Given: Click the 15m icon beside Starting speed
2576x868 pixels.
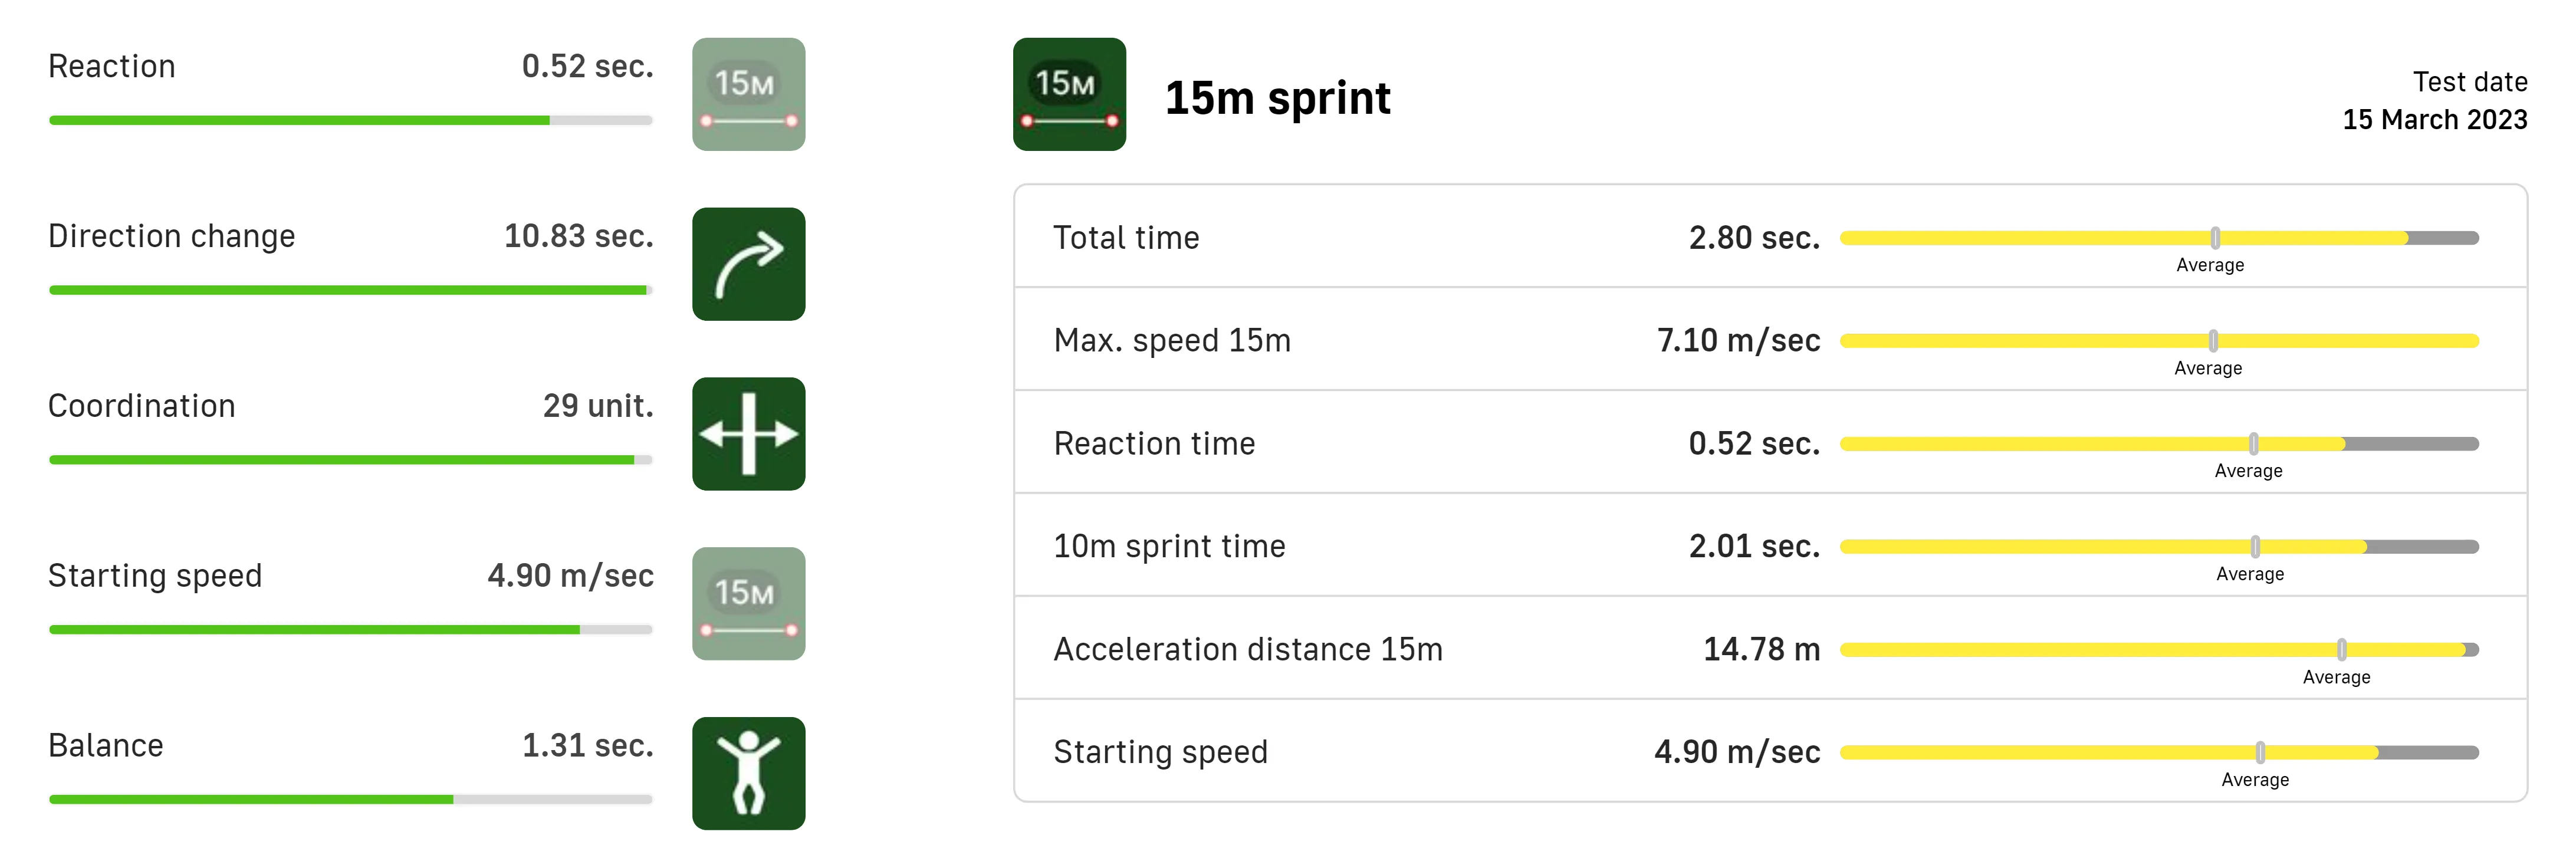Looking at the screenshot, I should coord(748,604).
